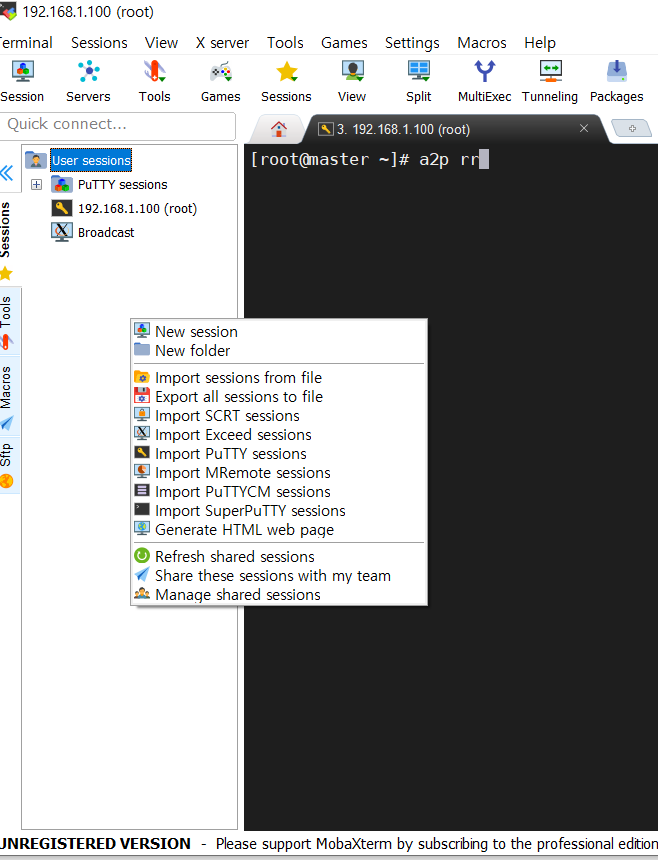Choose New folder from context menu

click(x=279, y=350)
